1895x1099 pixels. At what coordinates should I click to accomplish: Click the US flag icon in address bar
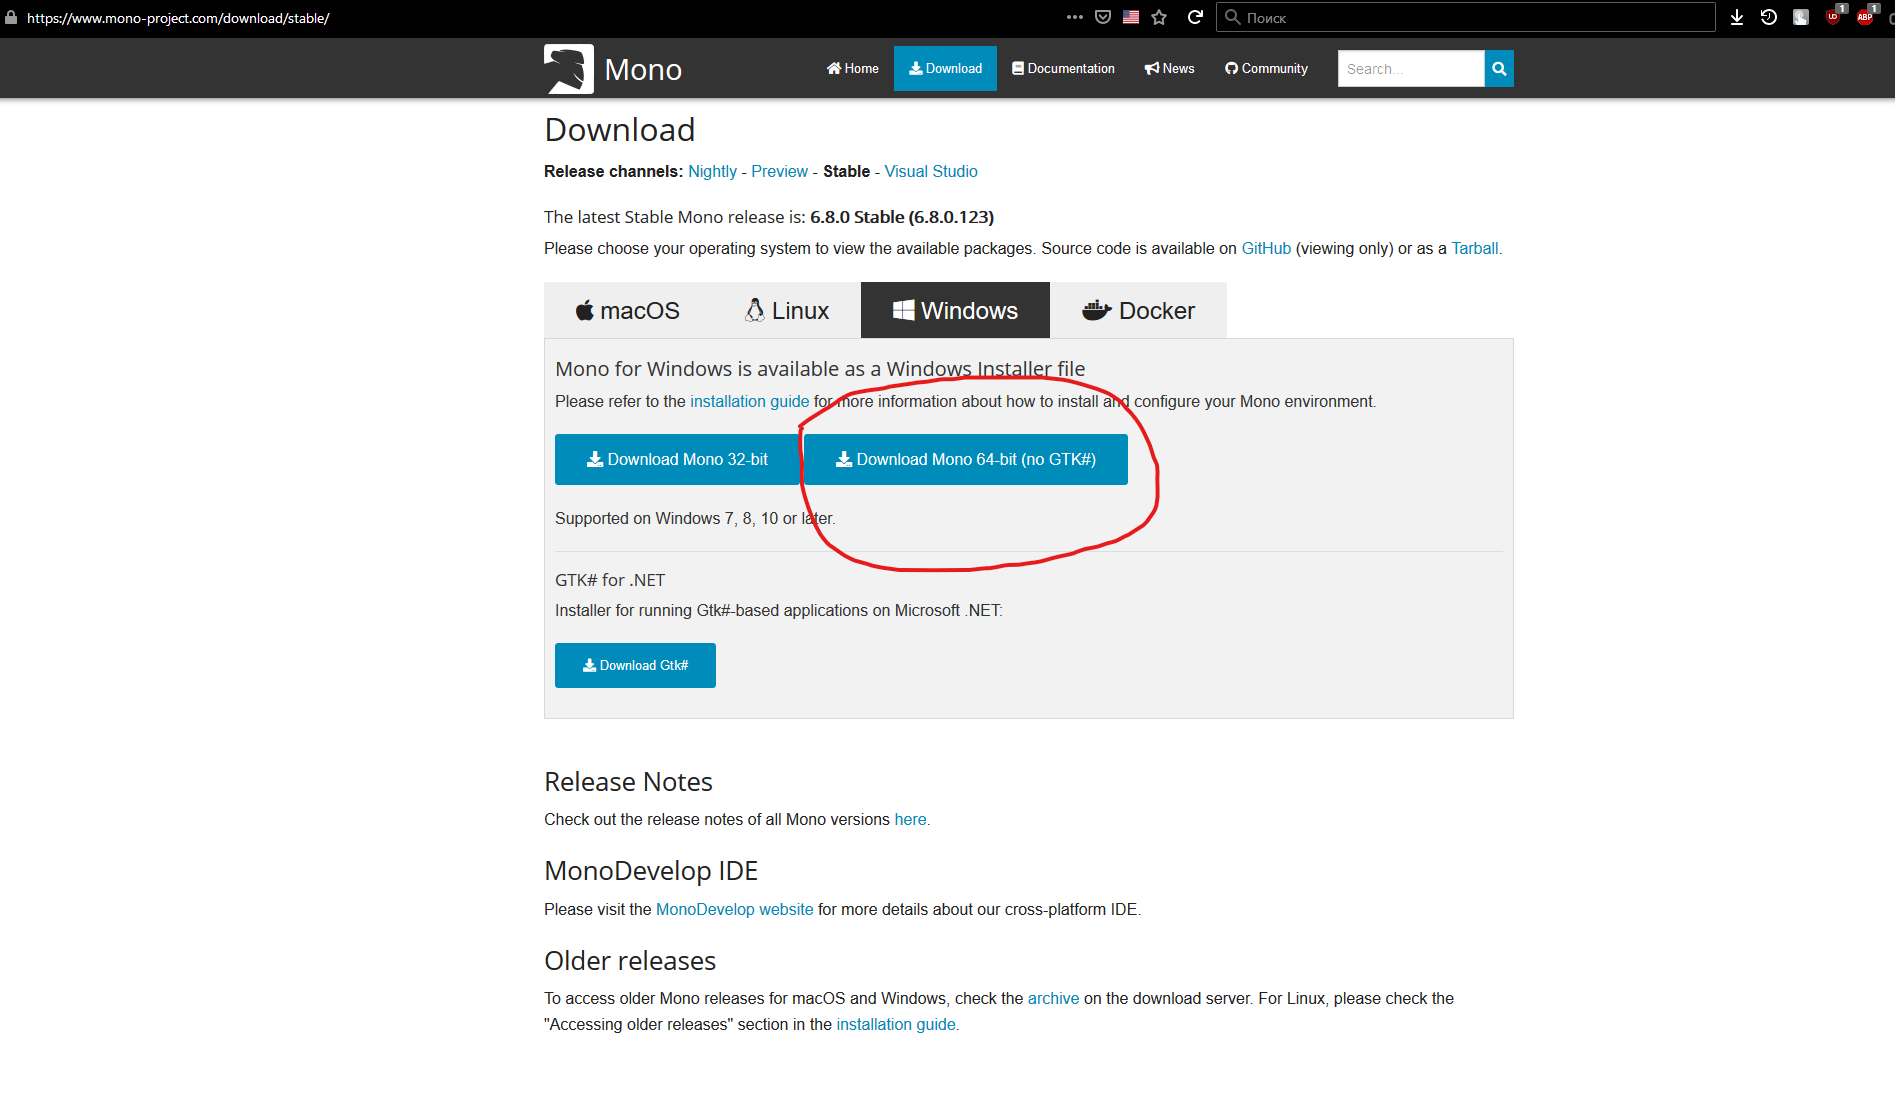pyautogui.click(x=1131, y=17)
